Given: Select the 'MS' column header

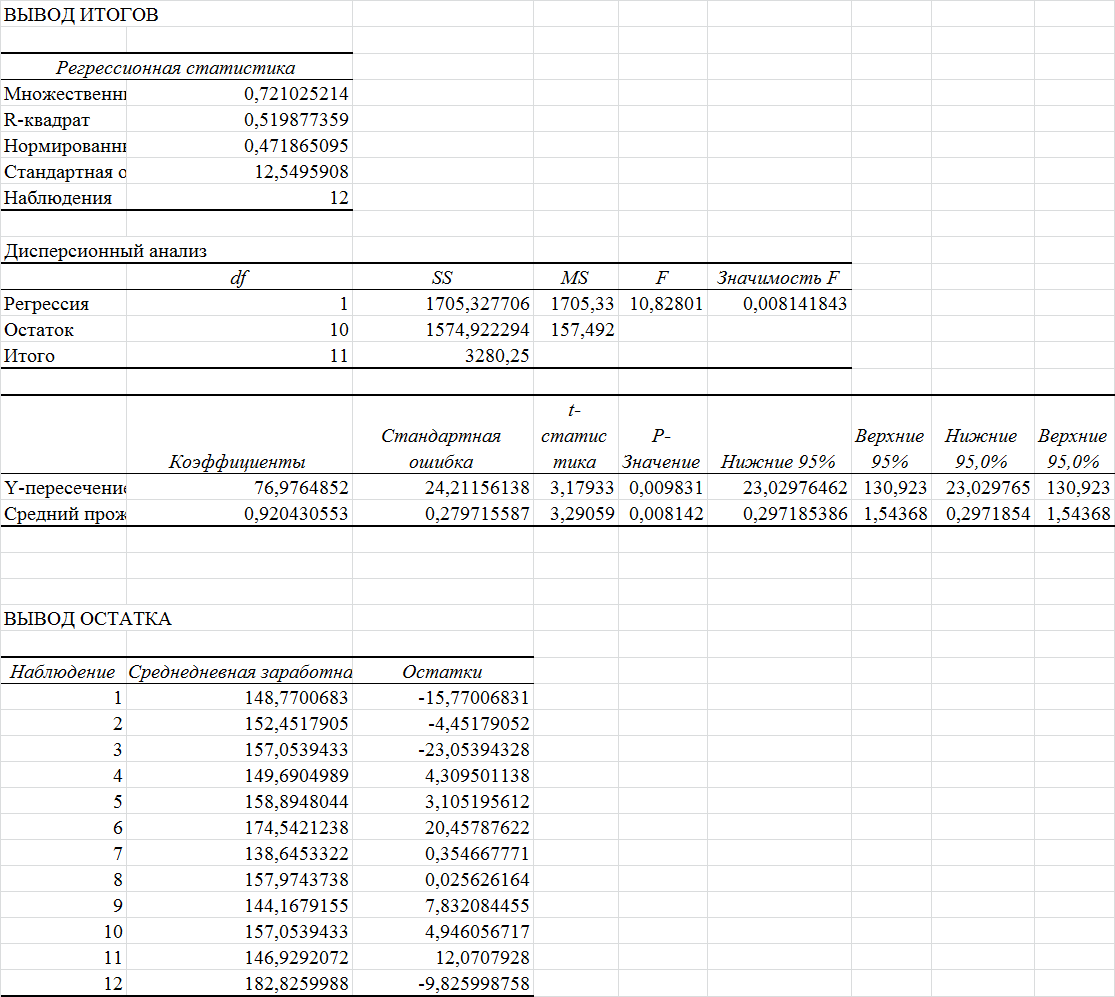Looking at the screenshot, I should [x=575, y=277].
